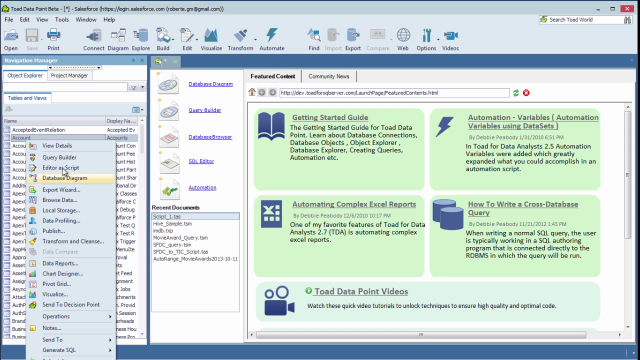
Task: Open the Toad Data Point Videos link
Action: pos(361,291)
